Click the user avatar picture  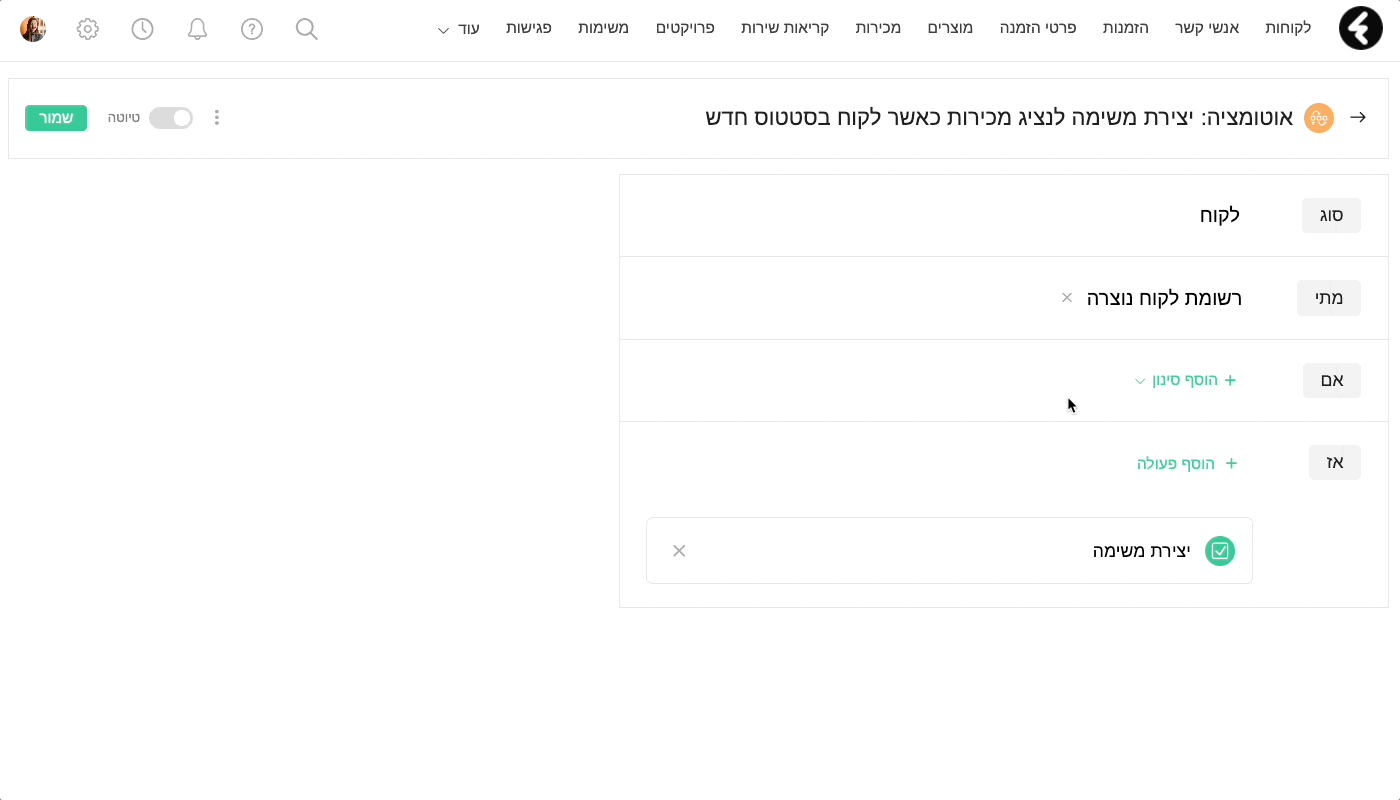33,29
